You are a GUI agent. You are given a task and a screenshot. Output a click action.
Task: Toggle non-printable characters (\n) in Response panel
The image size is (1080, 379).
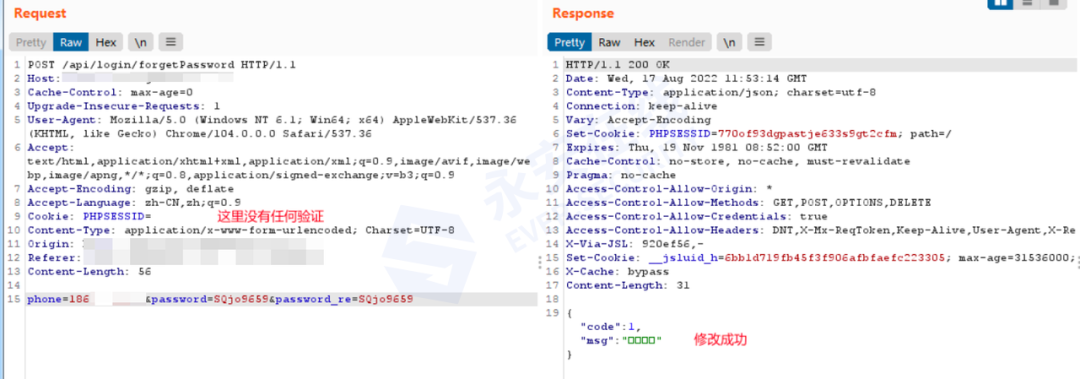point(729,42)
